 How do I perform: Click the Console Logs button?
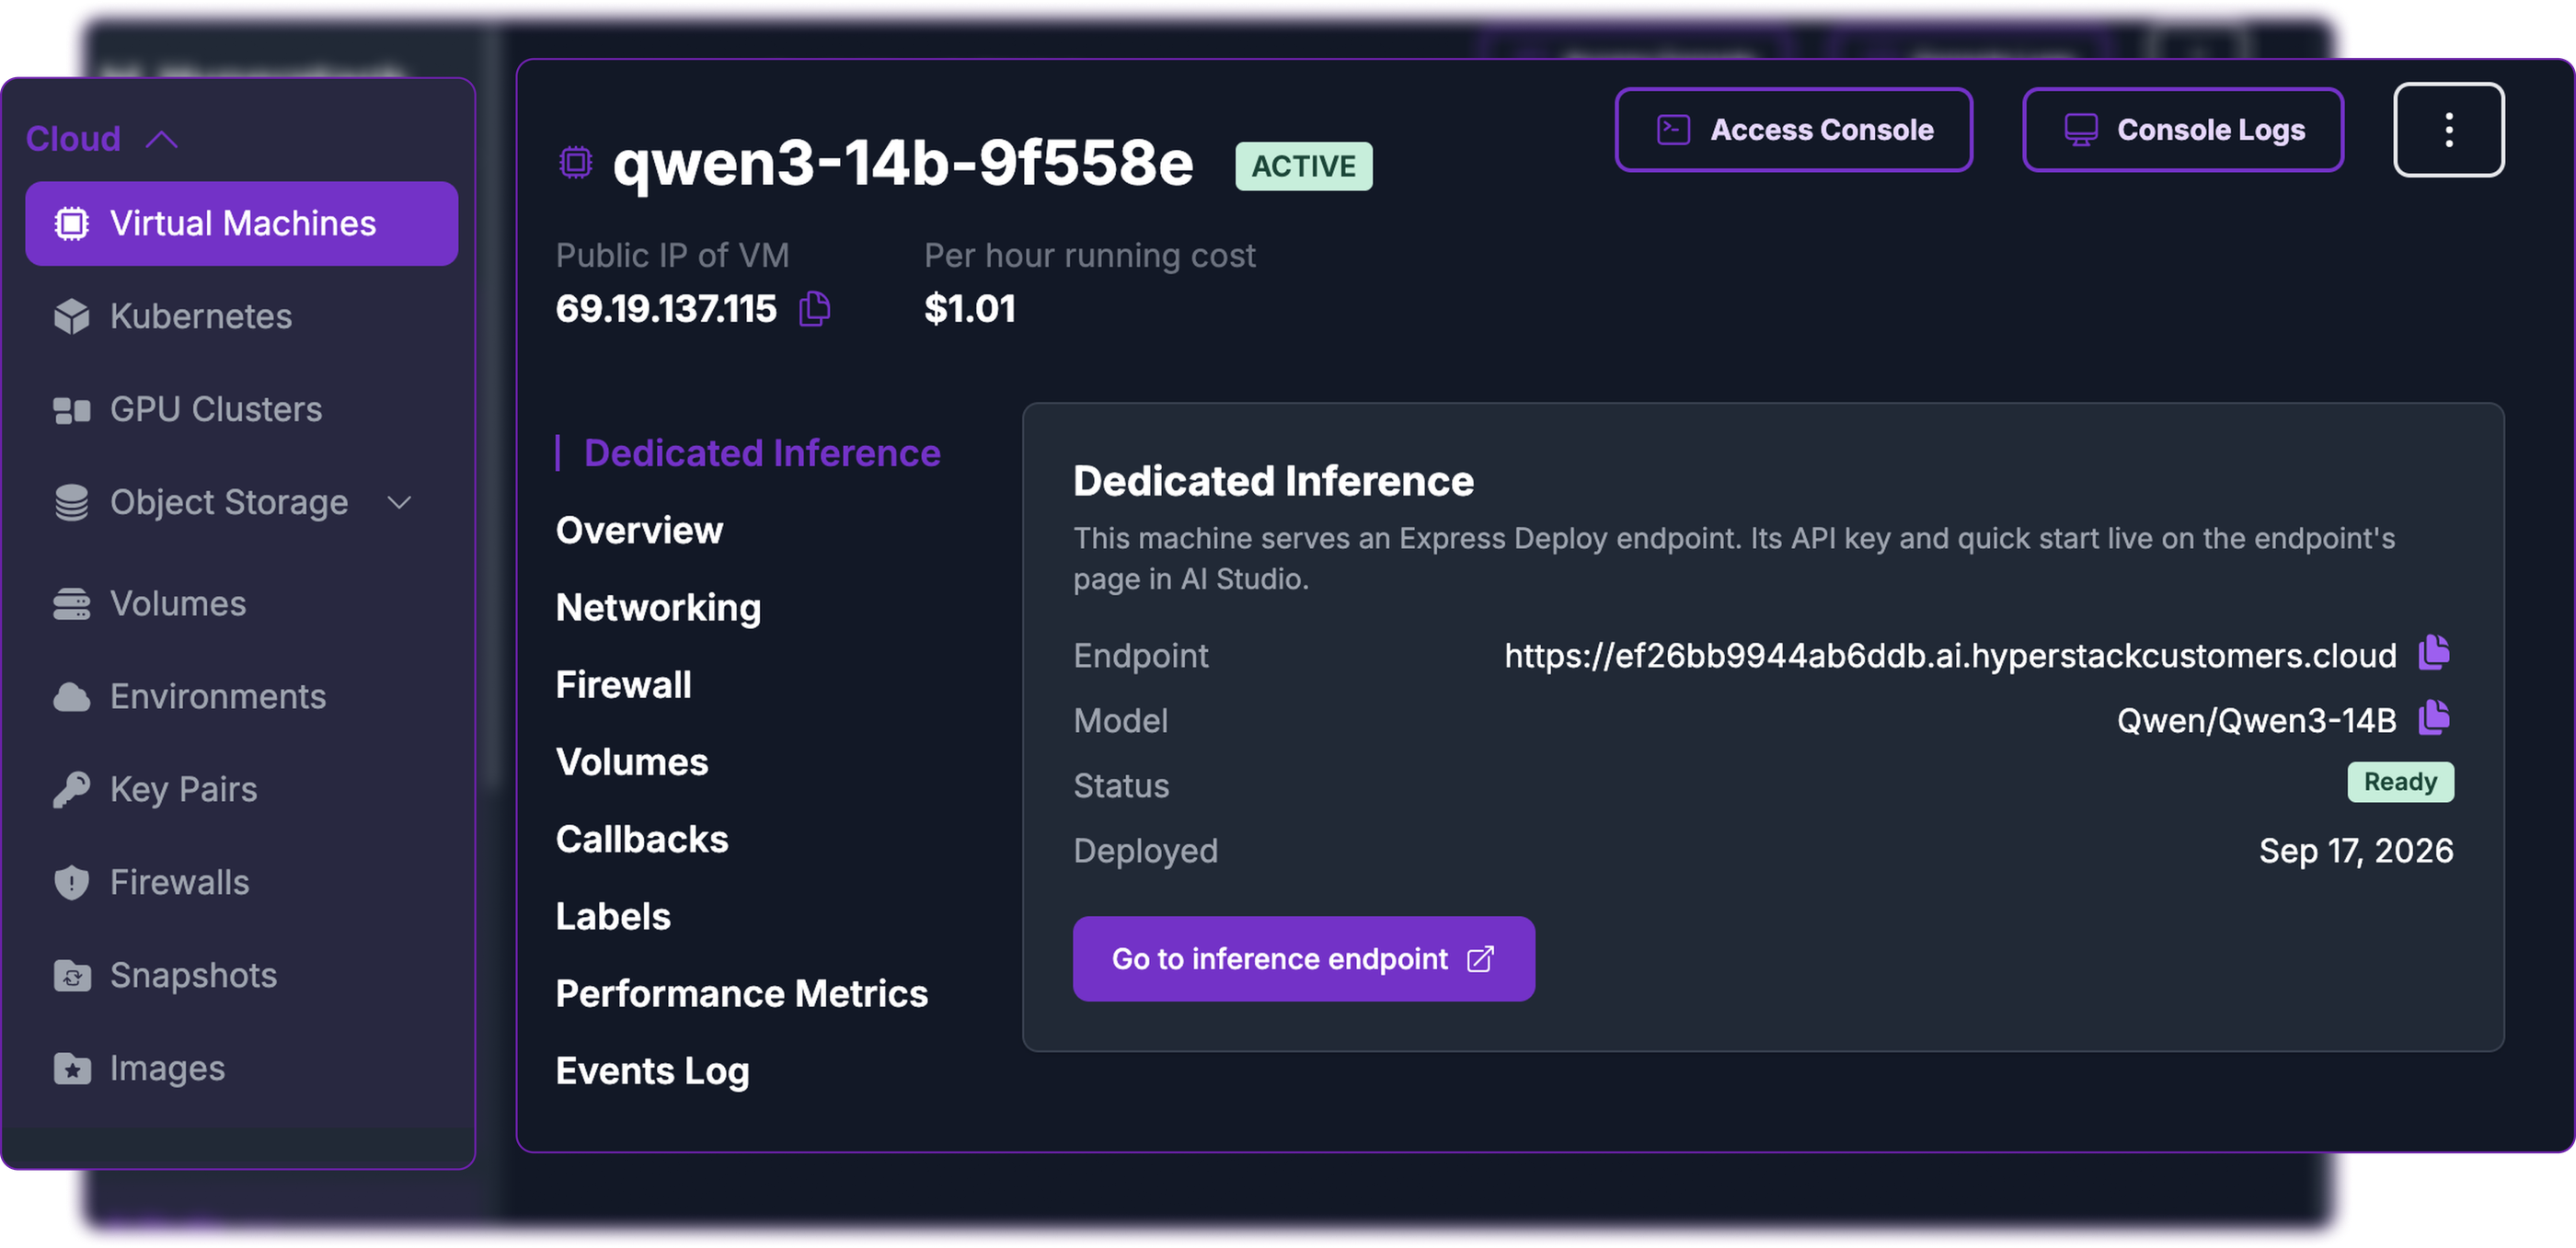(x=2183, y=130)
